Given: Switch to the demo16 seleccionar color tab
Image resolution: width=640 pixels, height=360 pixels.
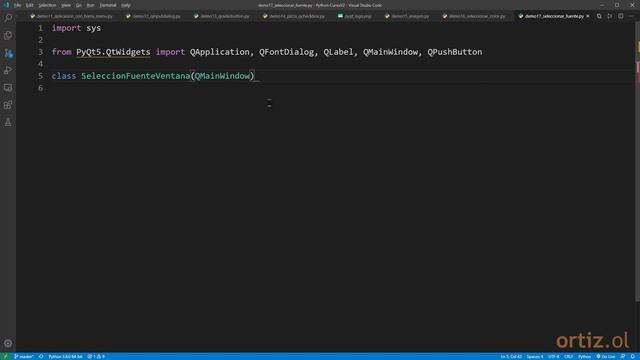Looking at the screenshot, I should pos(474,16).
